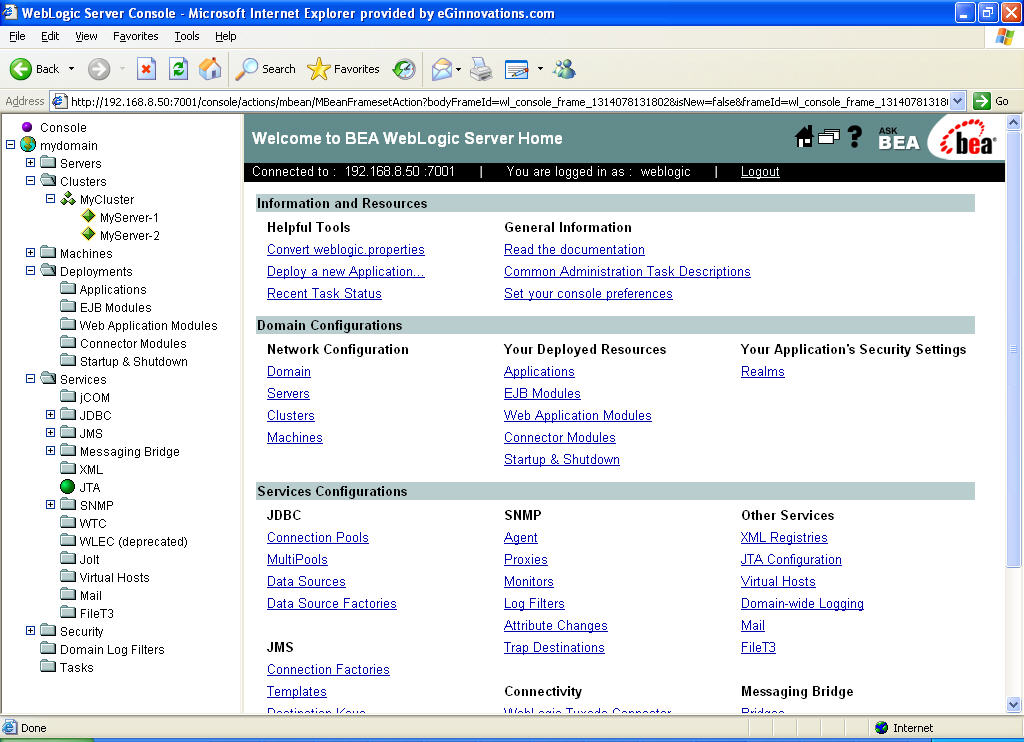This screenshot has height=742, width=1024.
Task: Expand the JMS tree node
Action: coord(50,432)
